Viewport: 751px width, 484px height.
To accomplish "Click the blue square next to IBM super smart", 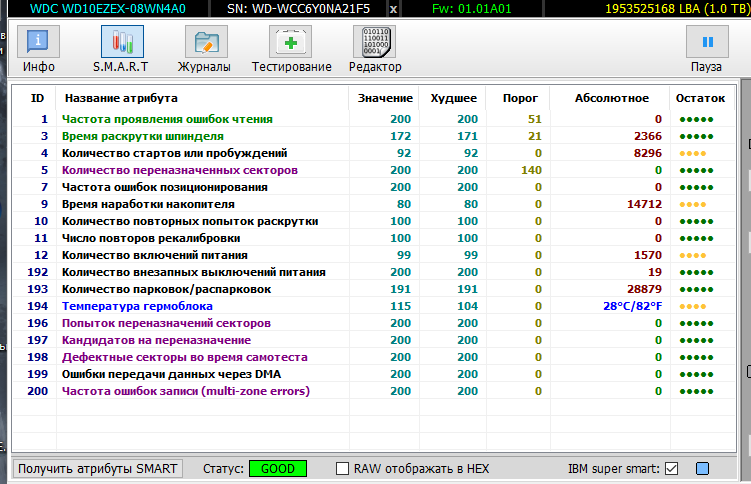I will coord(702,468).
